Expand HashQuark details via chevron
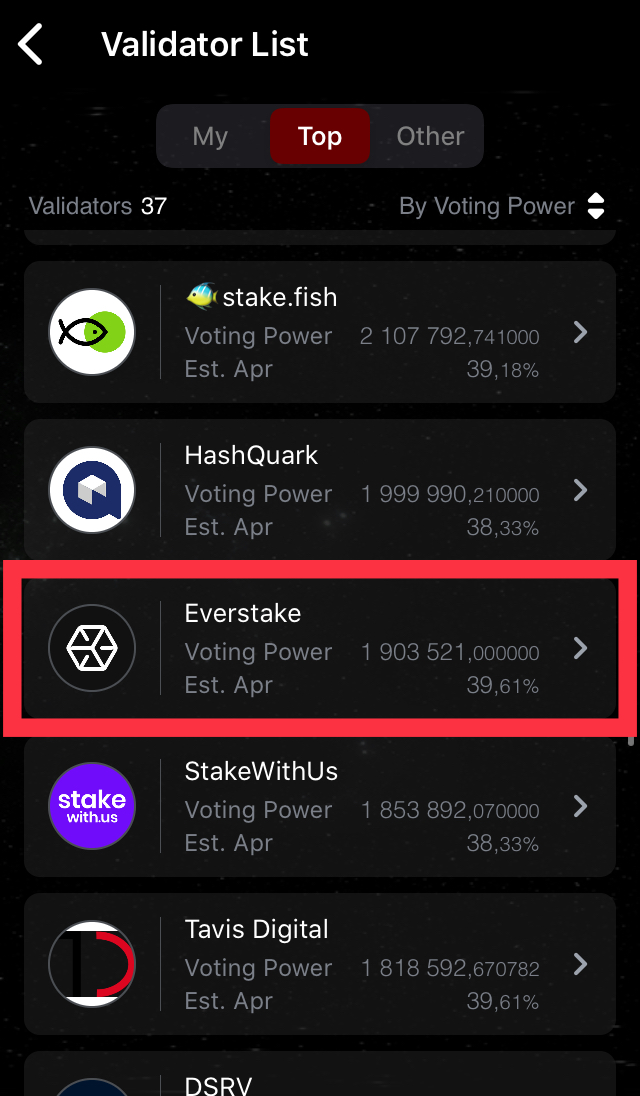This screenshot has height=1096, width=640. coord(580,491)
